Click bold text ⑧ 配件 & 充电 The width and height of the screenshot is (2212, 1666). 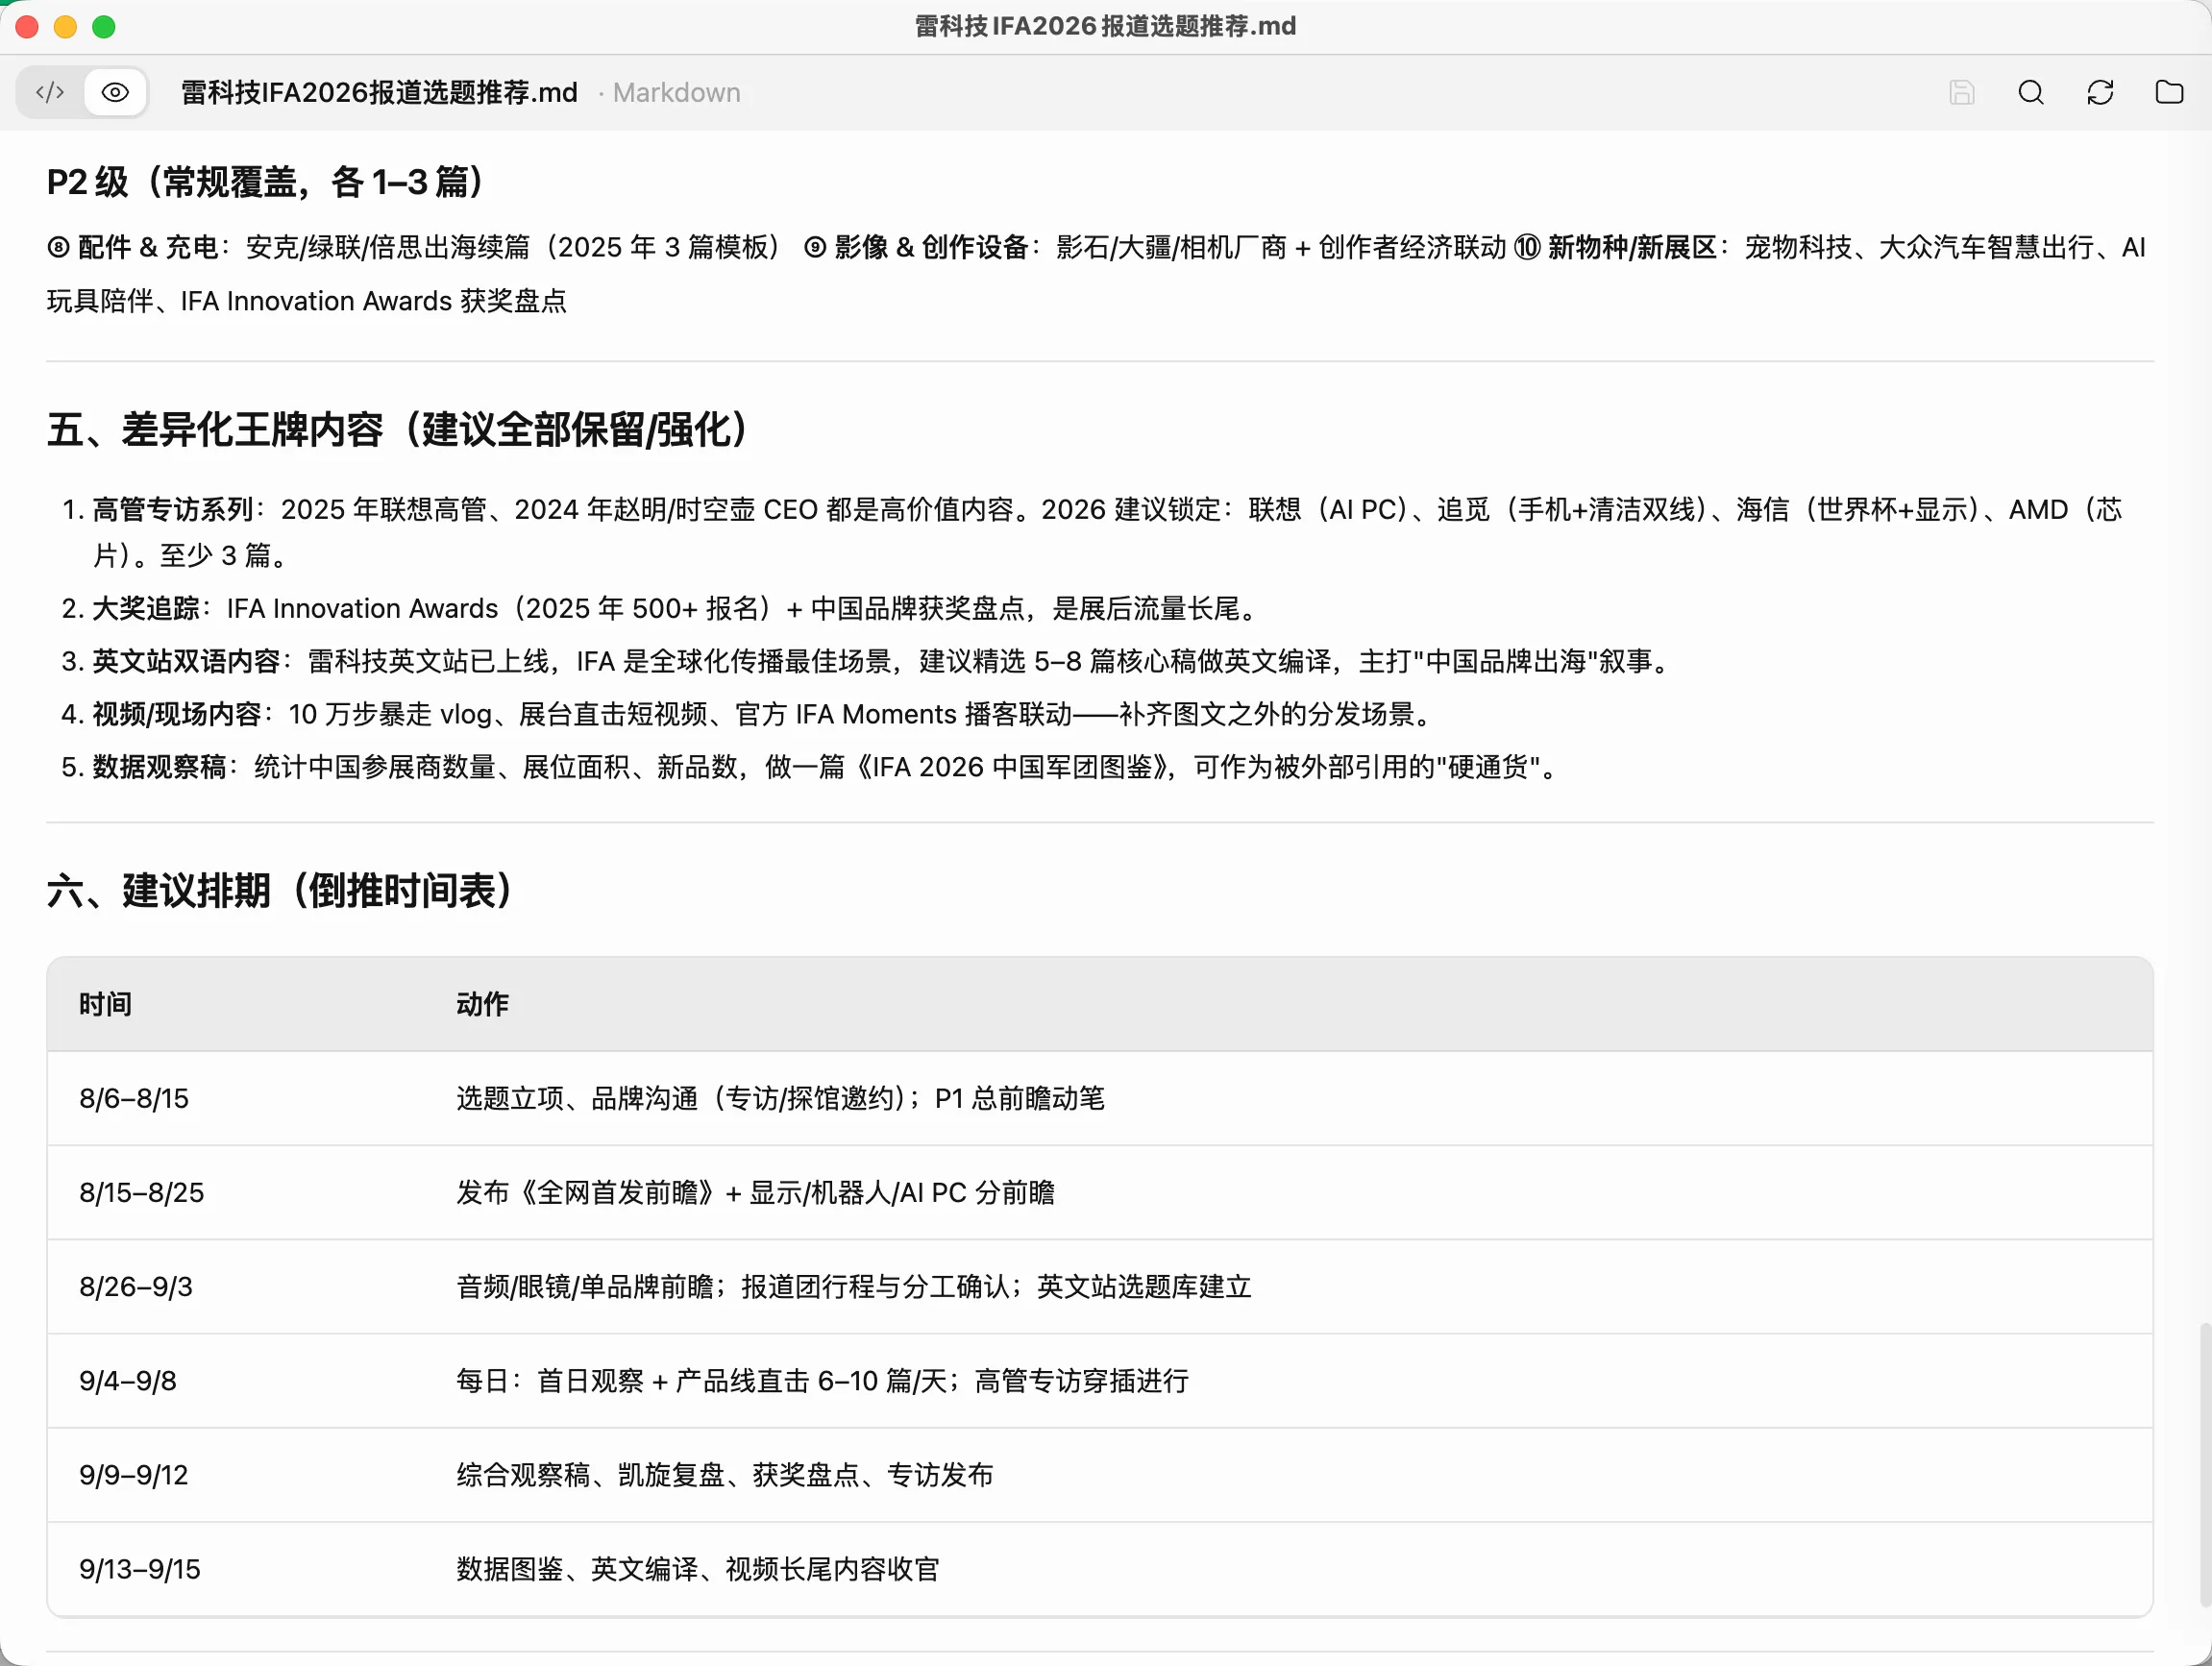pos(132,247)
